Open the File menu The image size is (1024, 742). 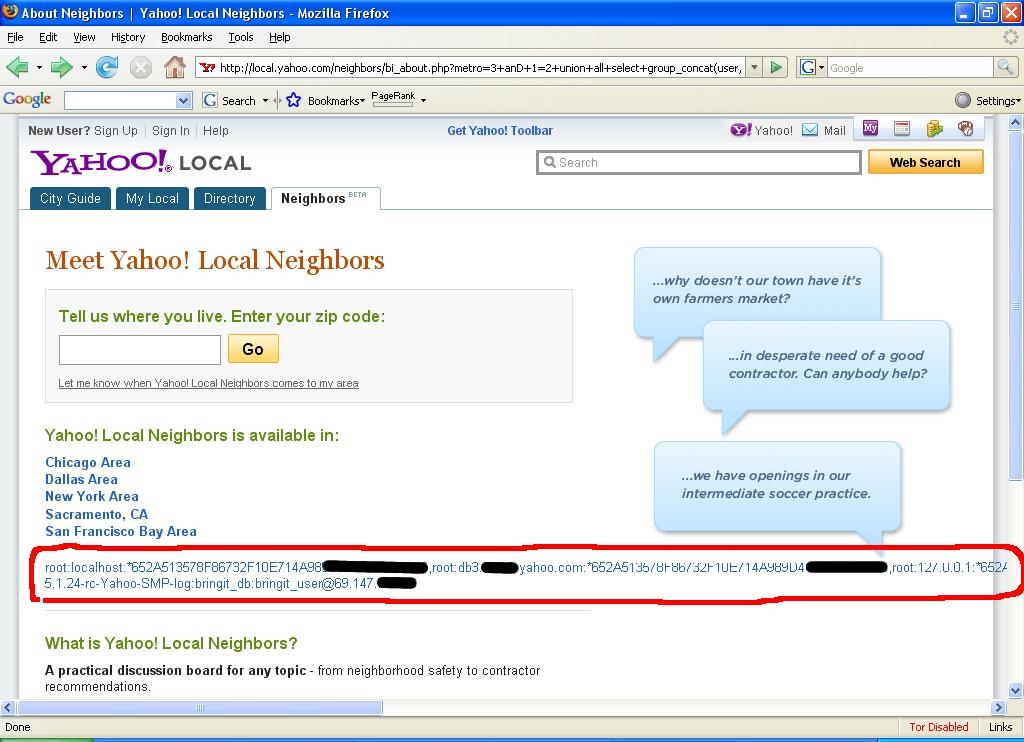coord(15,37)
